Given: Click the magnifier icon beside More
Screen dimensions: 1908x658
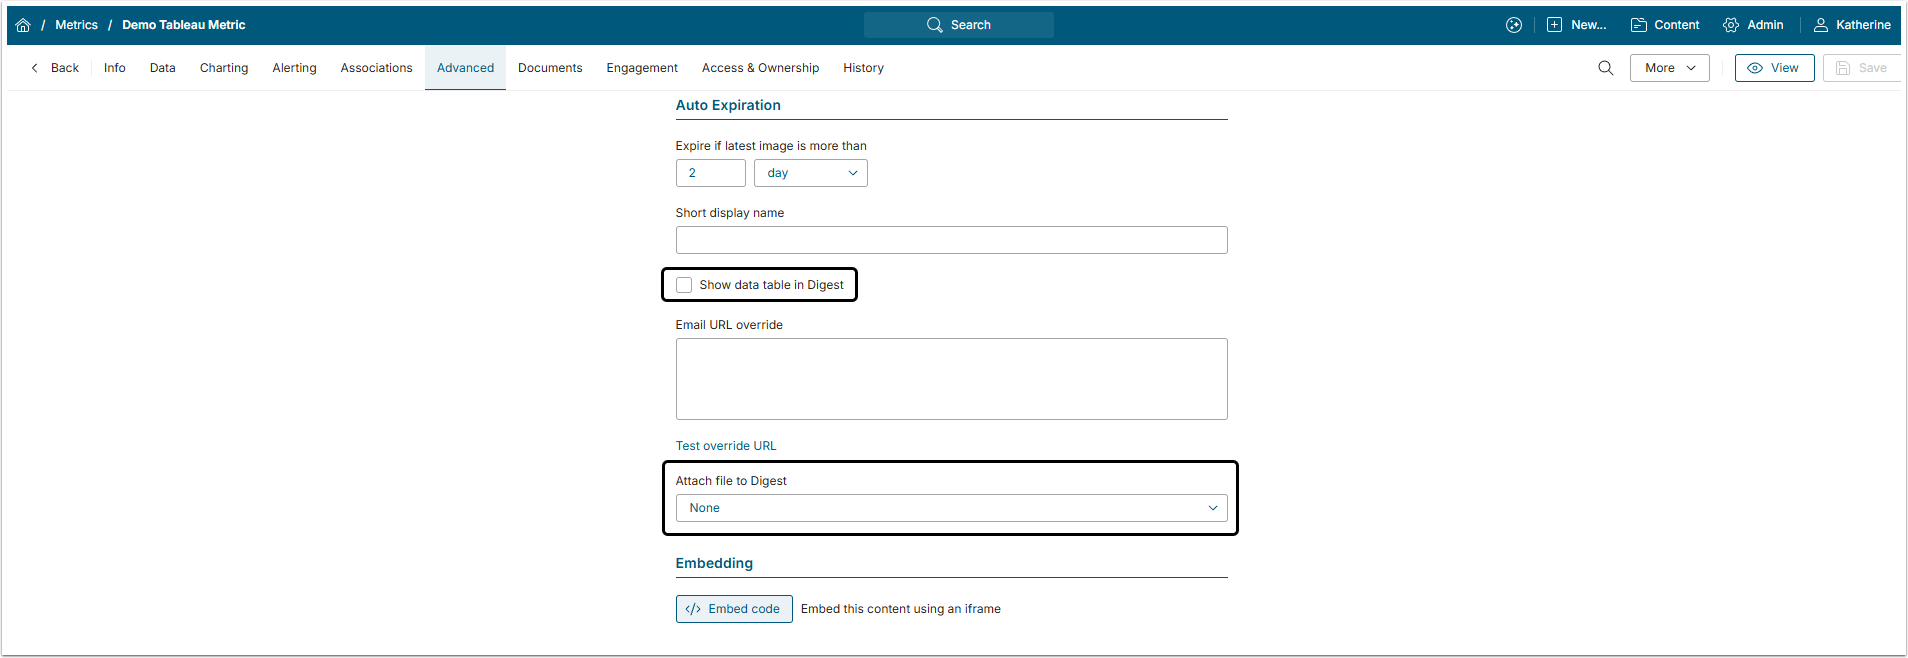Looking at the screenshot, I should pos(1605,68).
